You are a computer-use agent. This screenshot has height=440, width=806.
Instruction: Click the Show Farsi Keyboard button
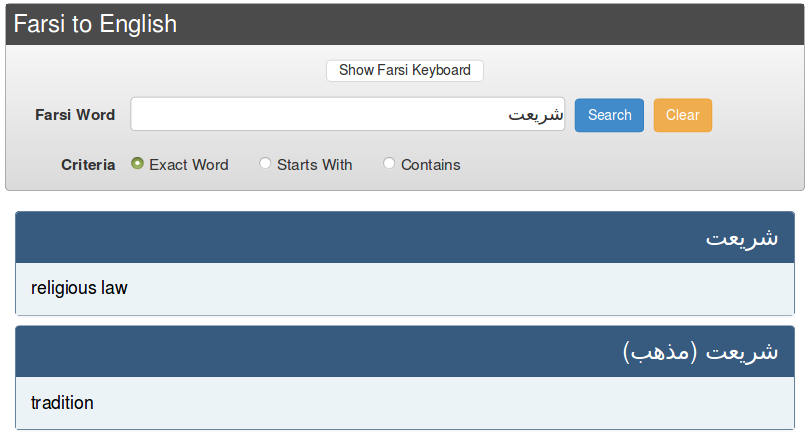pos(404,71)
